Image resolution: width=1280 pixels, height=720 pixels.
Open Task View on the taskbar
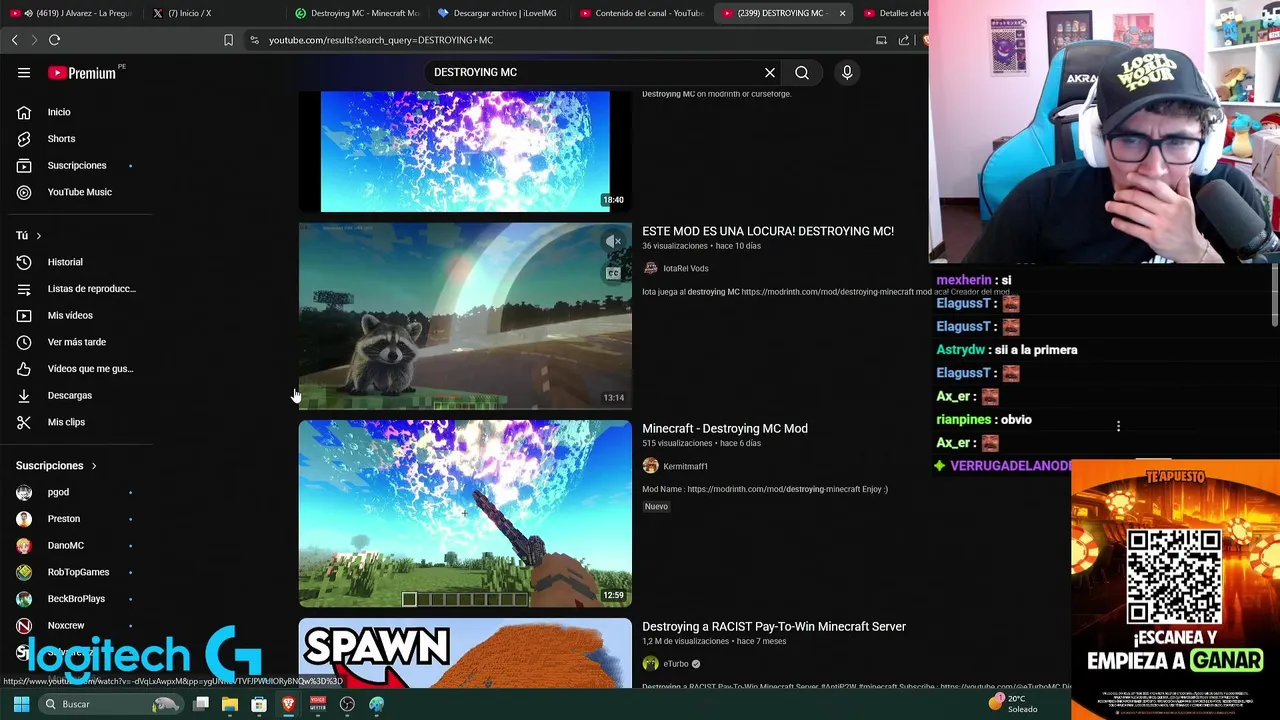click(x=201, y=704)
